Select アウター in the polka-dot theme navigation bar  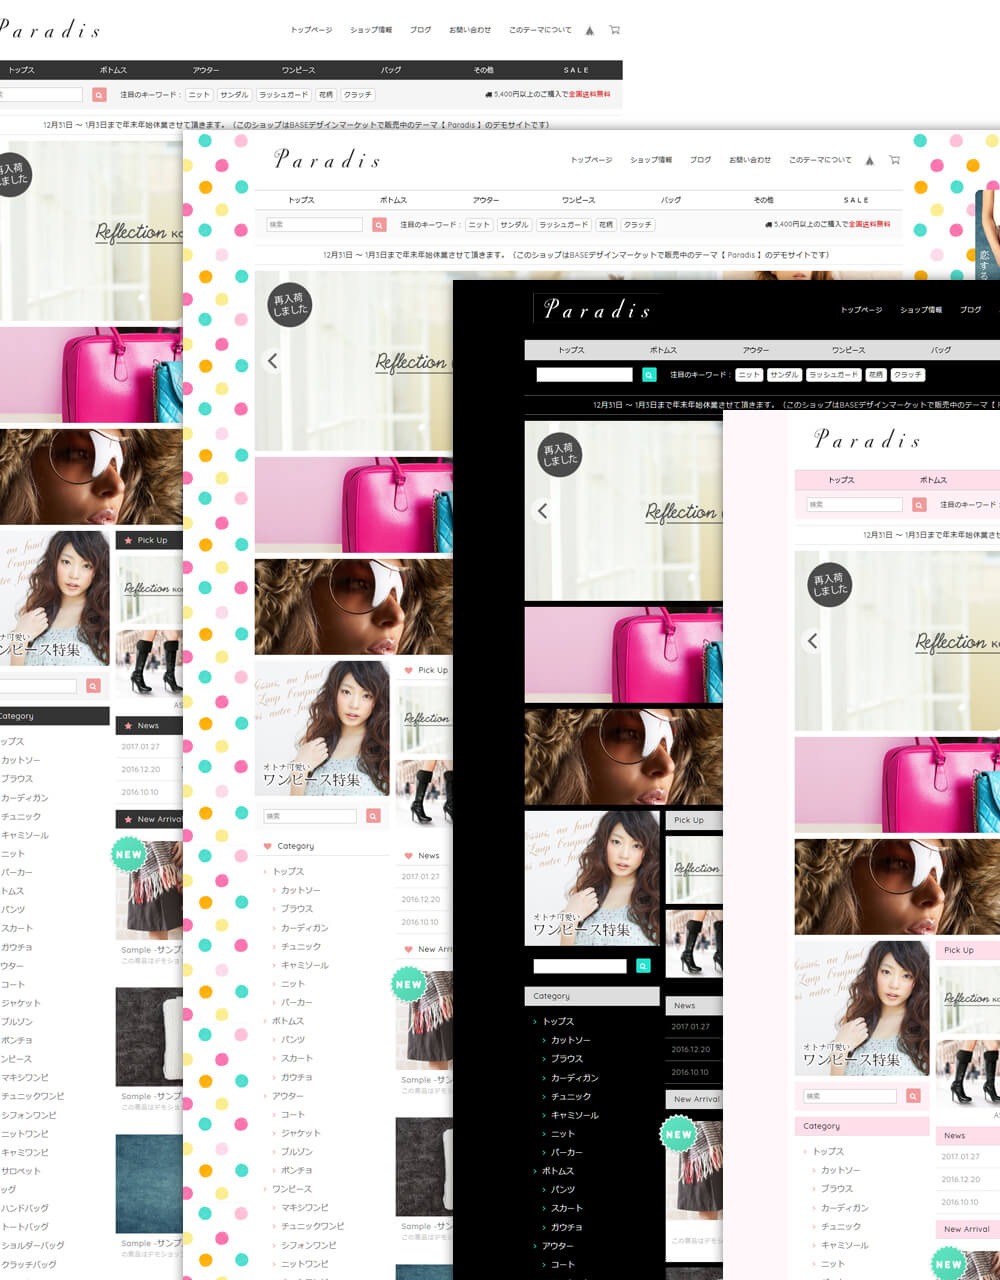coord(486,200)
